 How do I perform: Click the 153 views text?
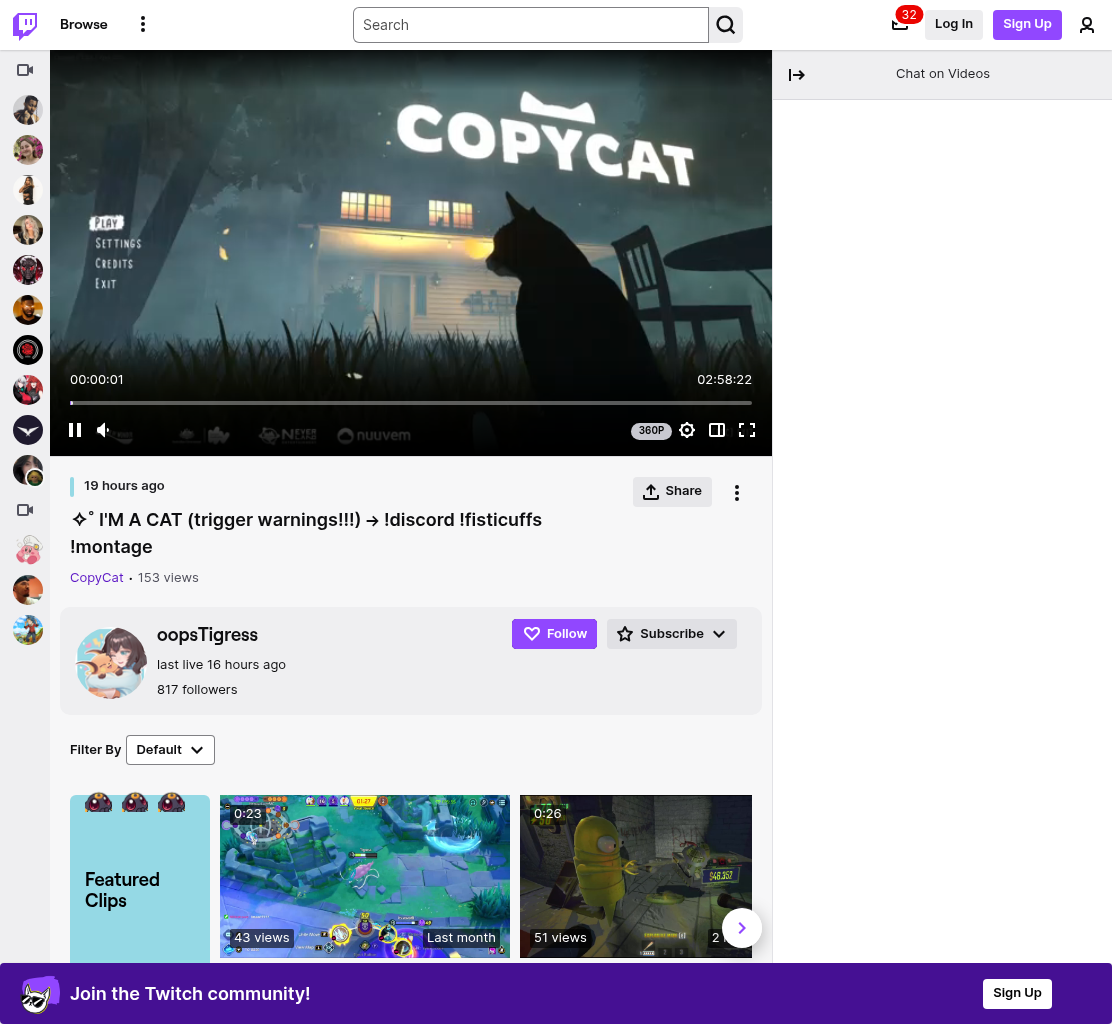tap(168, 577)
